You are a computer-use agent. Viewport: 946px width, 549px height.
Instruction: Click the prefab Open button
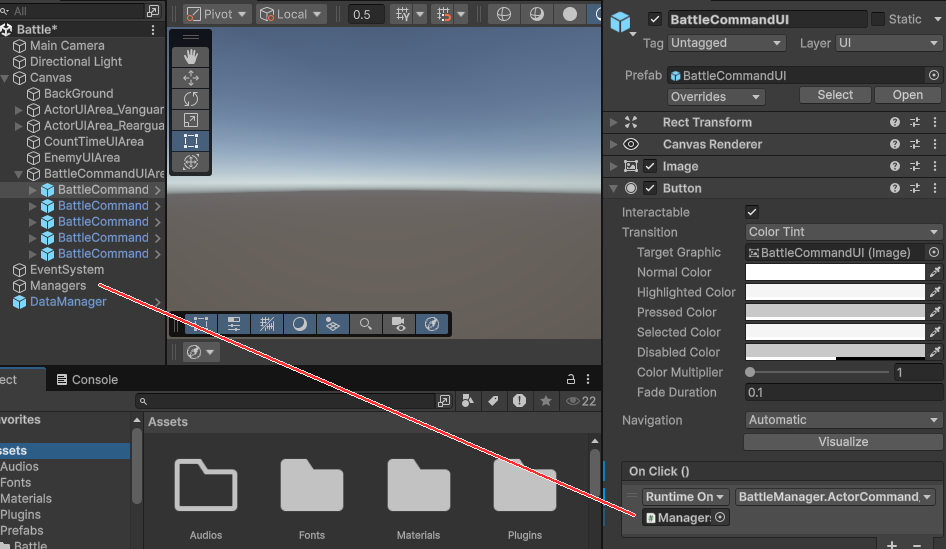click(x=907, y=95)
